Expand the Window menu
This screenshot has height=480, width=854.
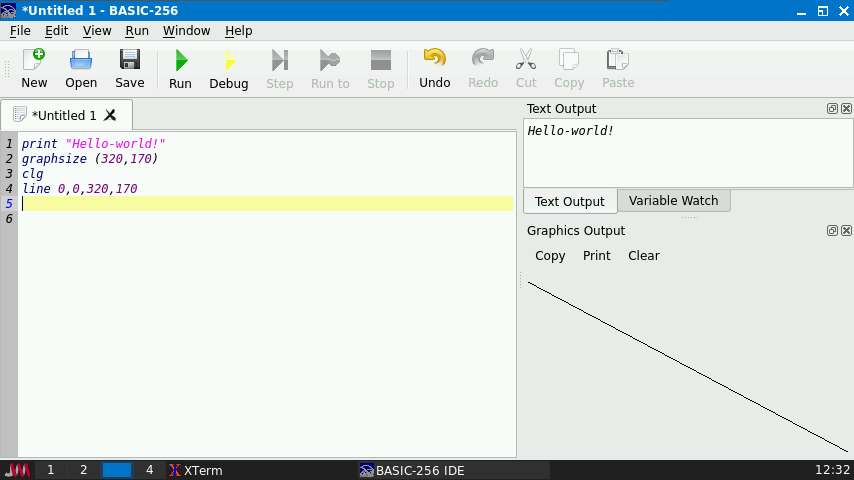(186, 31)
